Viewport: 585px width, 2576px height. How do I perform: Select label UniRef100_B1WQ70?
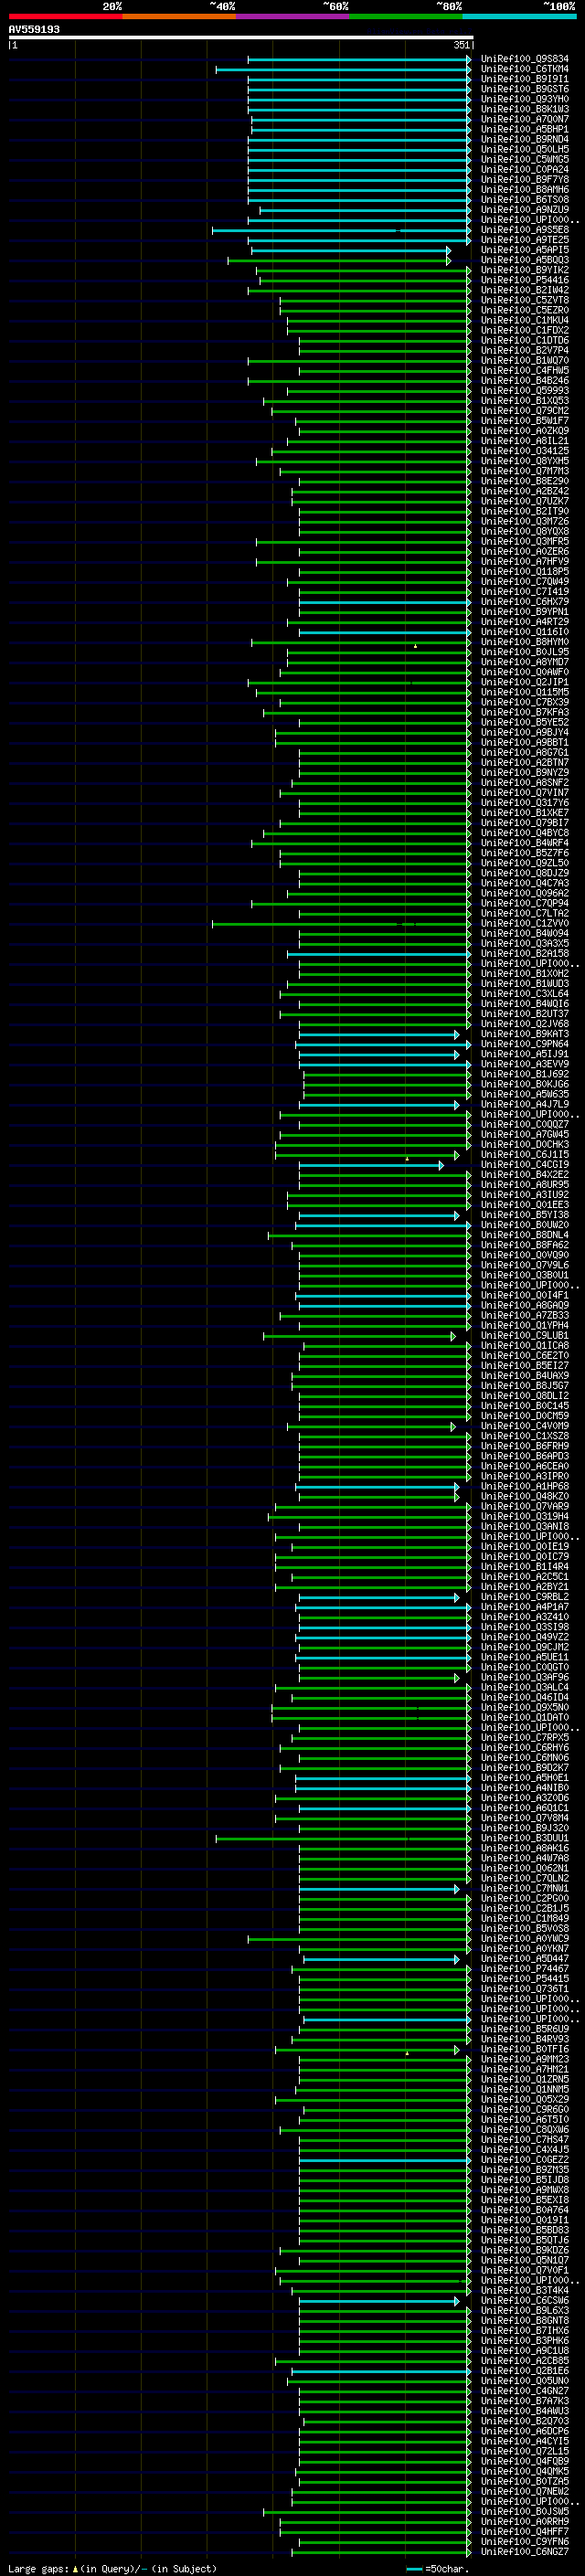click(x=525, y=361)
